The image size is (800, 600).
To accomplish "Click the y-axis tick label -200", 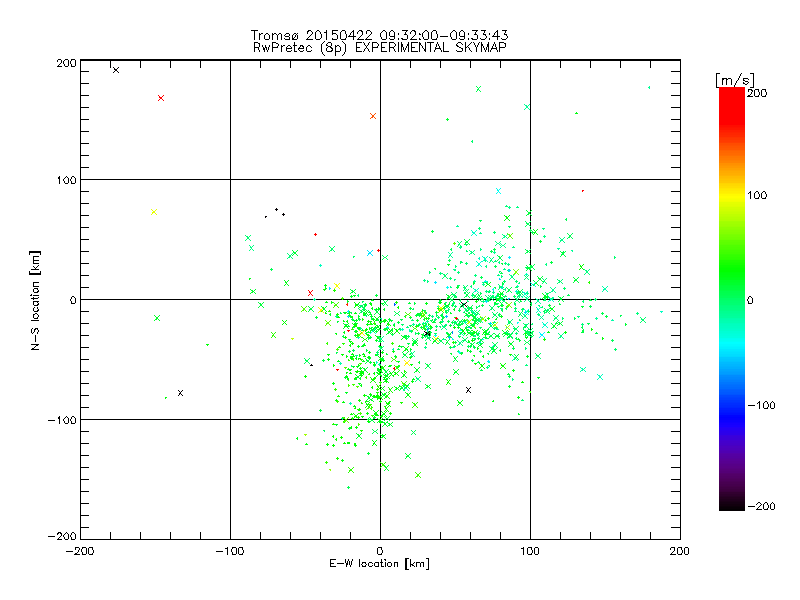I will pyautogui.click(x=62, y=536).
